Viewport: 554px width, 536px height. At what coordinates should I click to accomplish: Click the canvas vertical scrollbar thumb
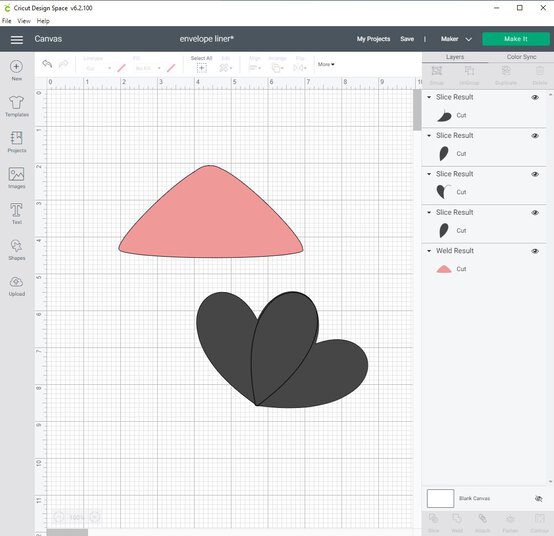(x=417, y=110)
